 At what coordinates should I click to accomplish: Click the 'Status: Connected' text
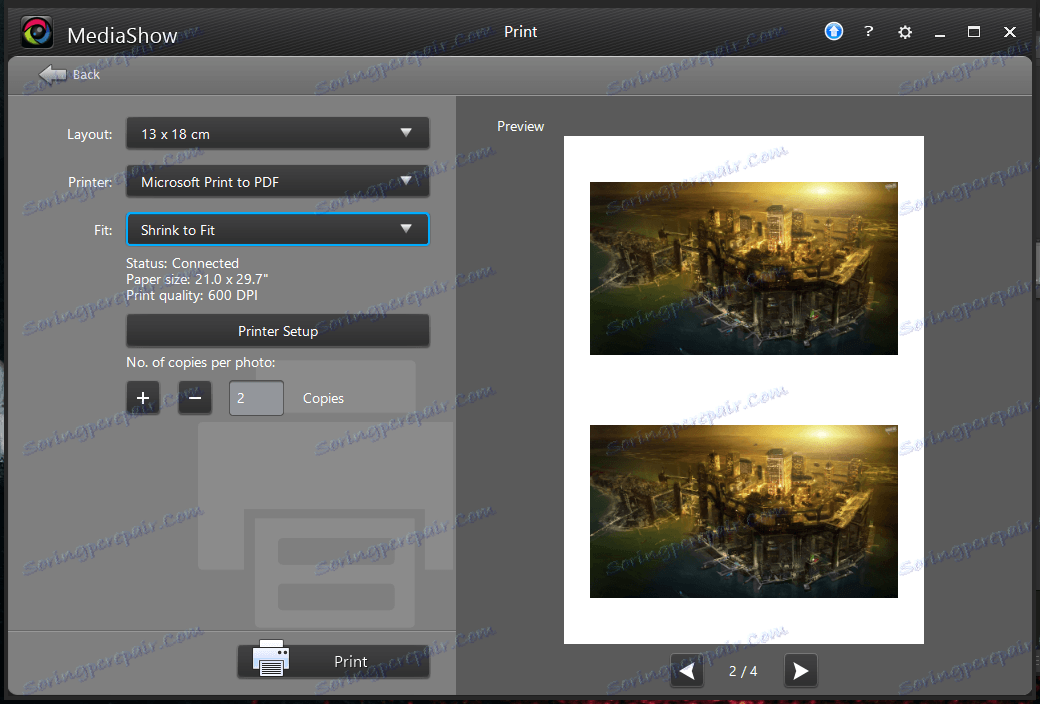coord(182,263)
